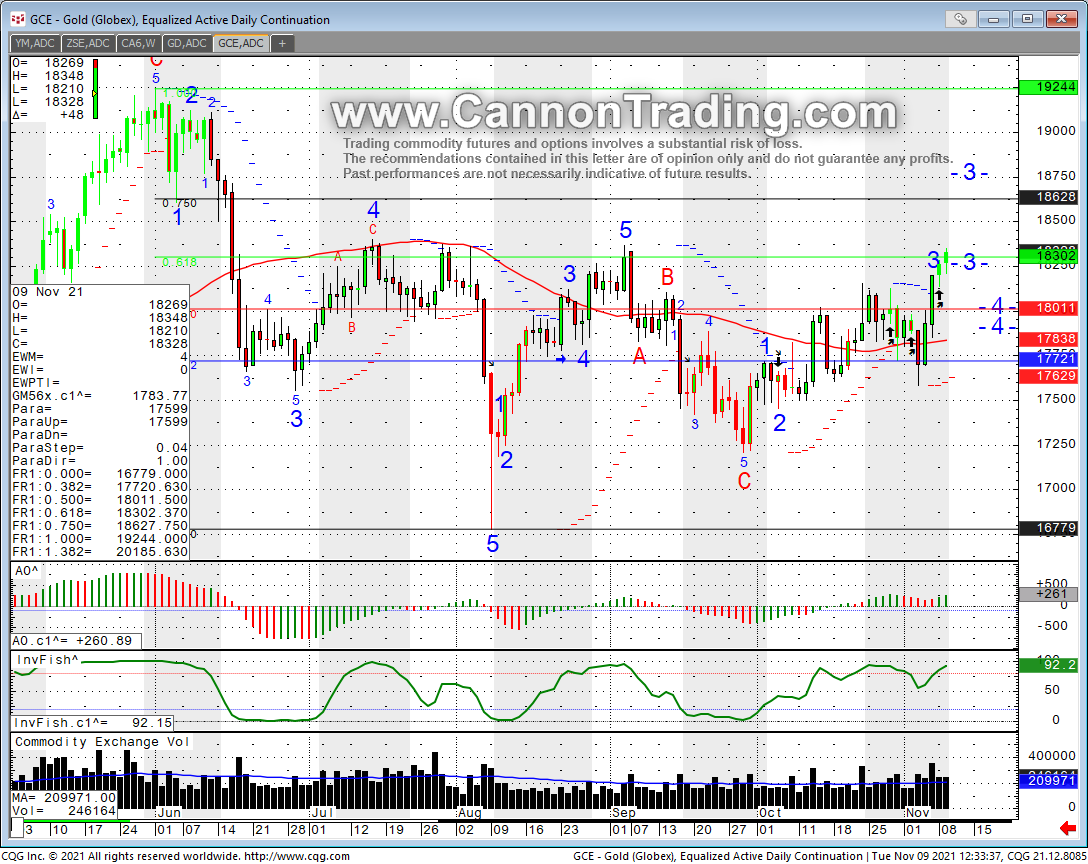
Task: Click the 0.750 Fibonacci level label
Action: pyautogui.click(x=180, y=203)
